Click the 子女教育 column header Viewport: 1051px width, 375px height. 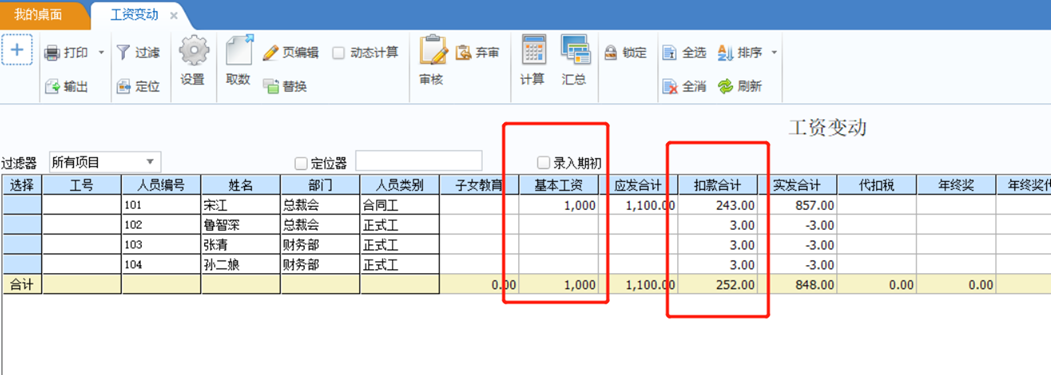(479, 185)
